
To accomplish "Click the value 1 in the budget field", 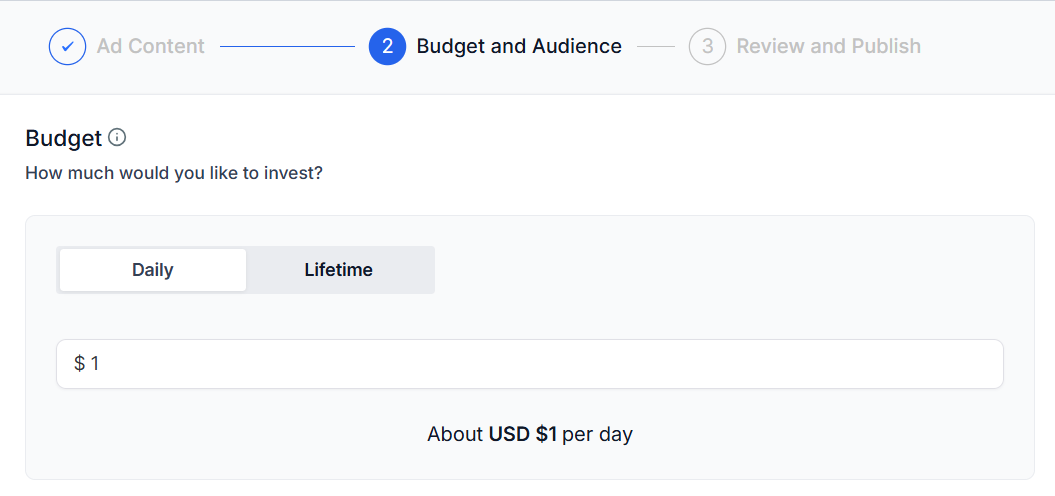I will [95, 364].
